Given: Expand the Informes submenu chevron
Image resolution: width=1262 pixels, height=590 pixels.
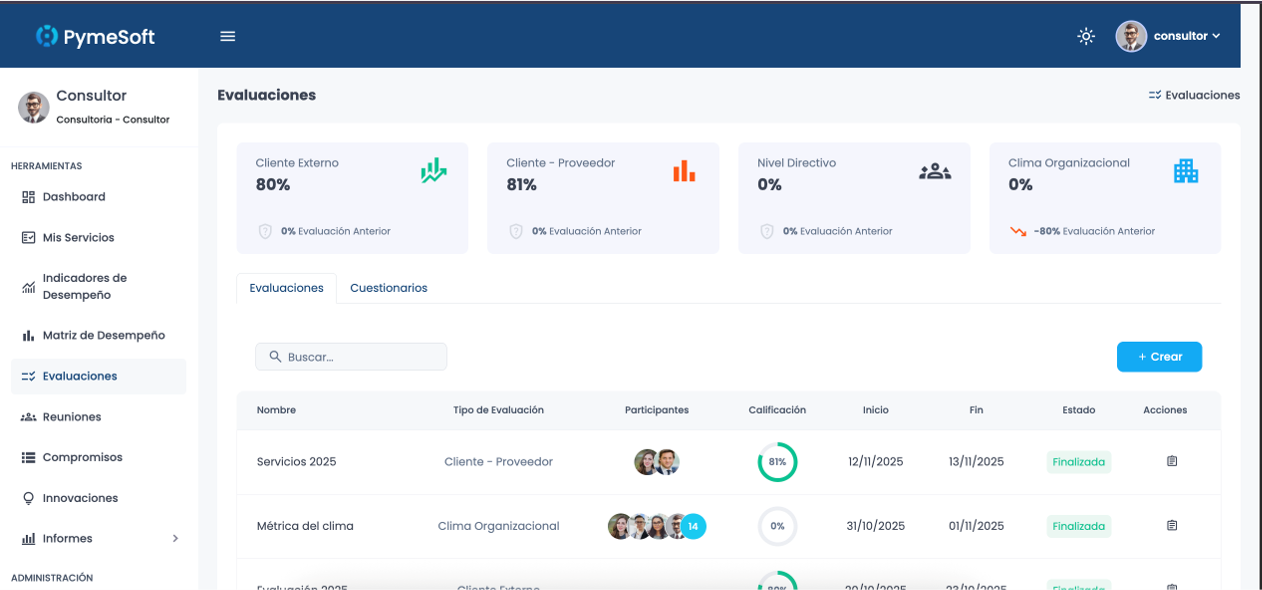Looking at the screenshot, I should 175,538.
